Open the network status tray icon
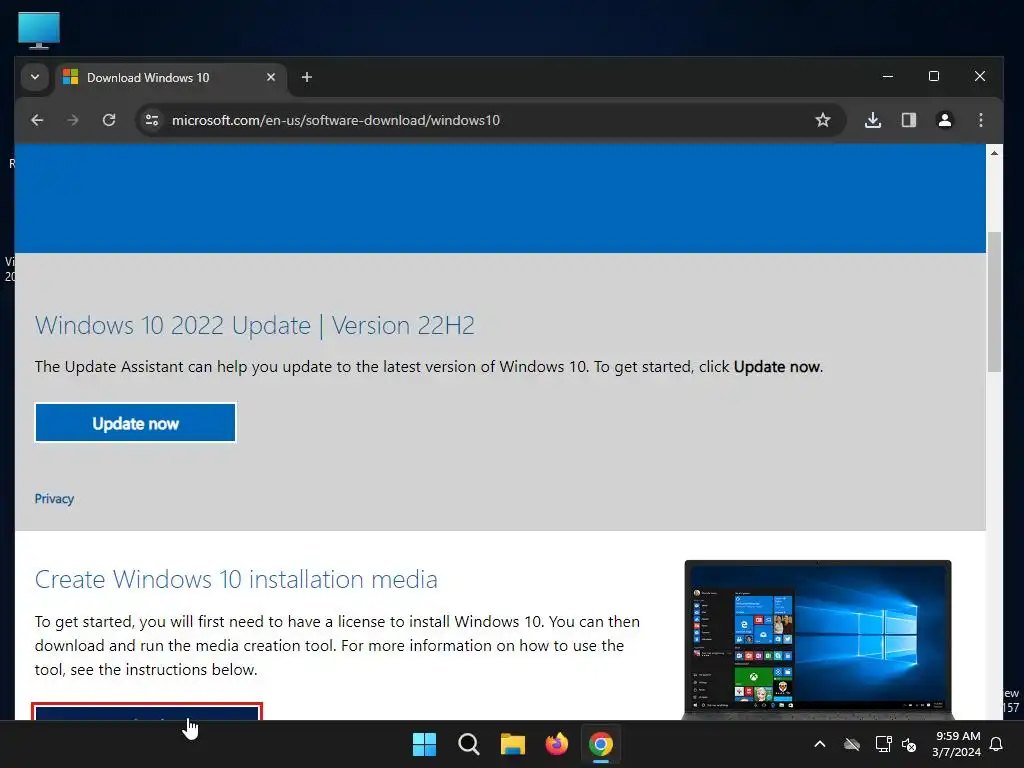1024x768 pixels. click(x=883, y=744)
